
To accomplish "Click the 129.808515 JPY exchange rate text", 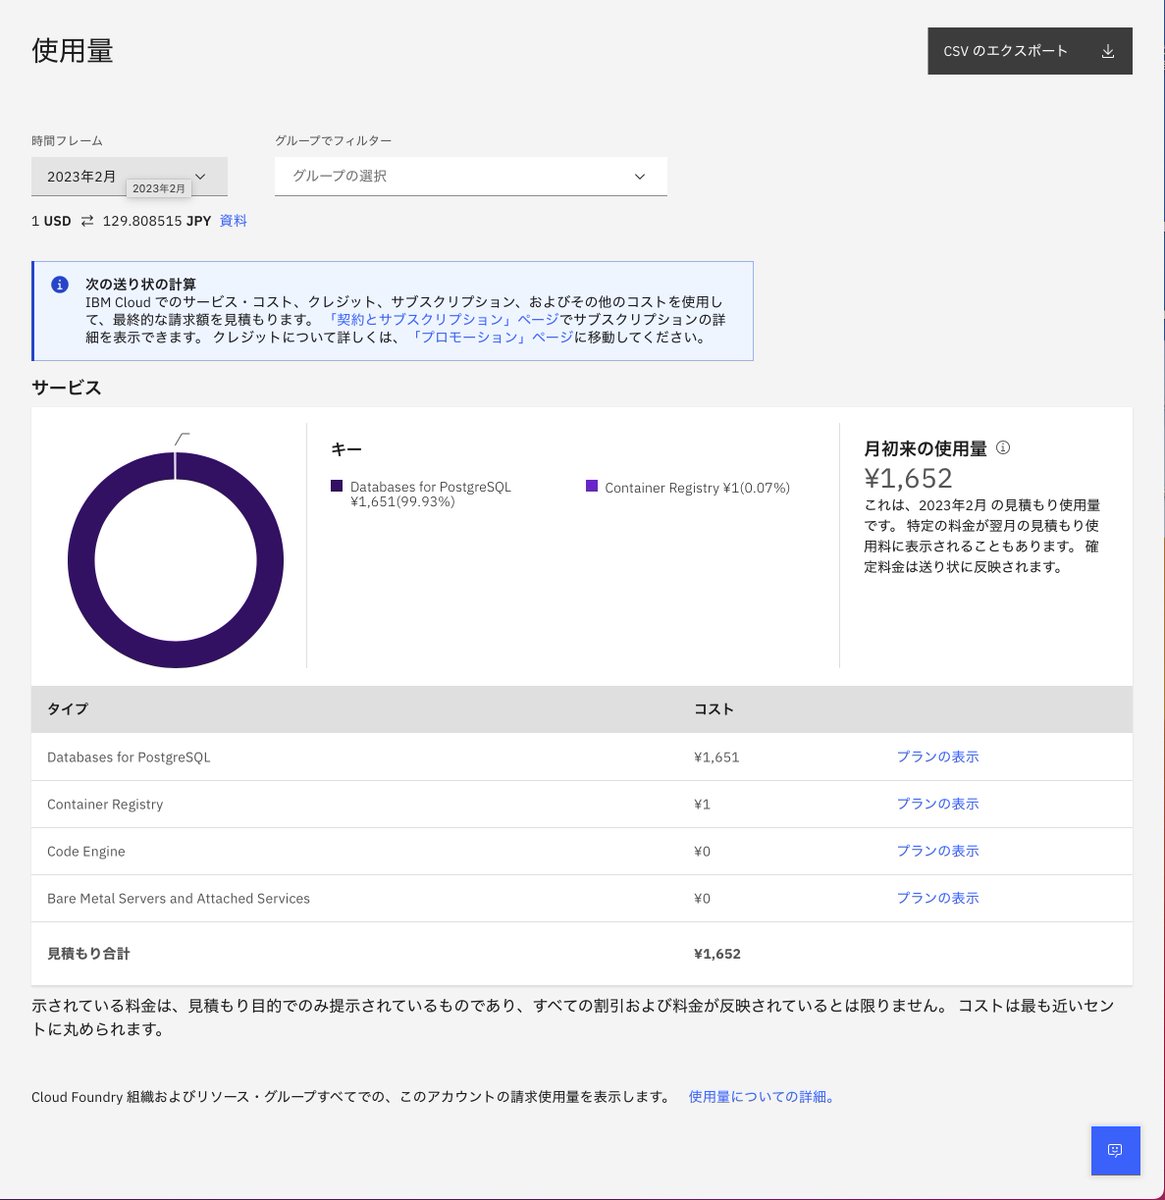I will click(x=157, y=221).
